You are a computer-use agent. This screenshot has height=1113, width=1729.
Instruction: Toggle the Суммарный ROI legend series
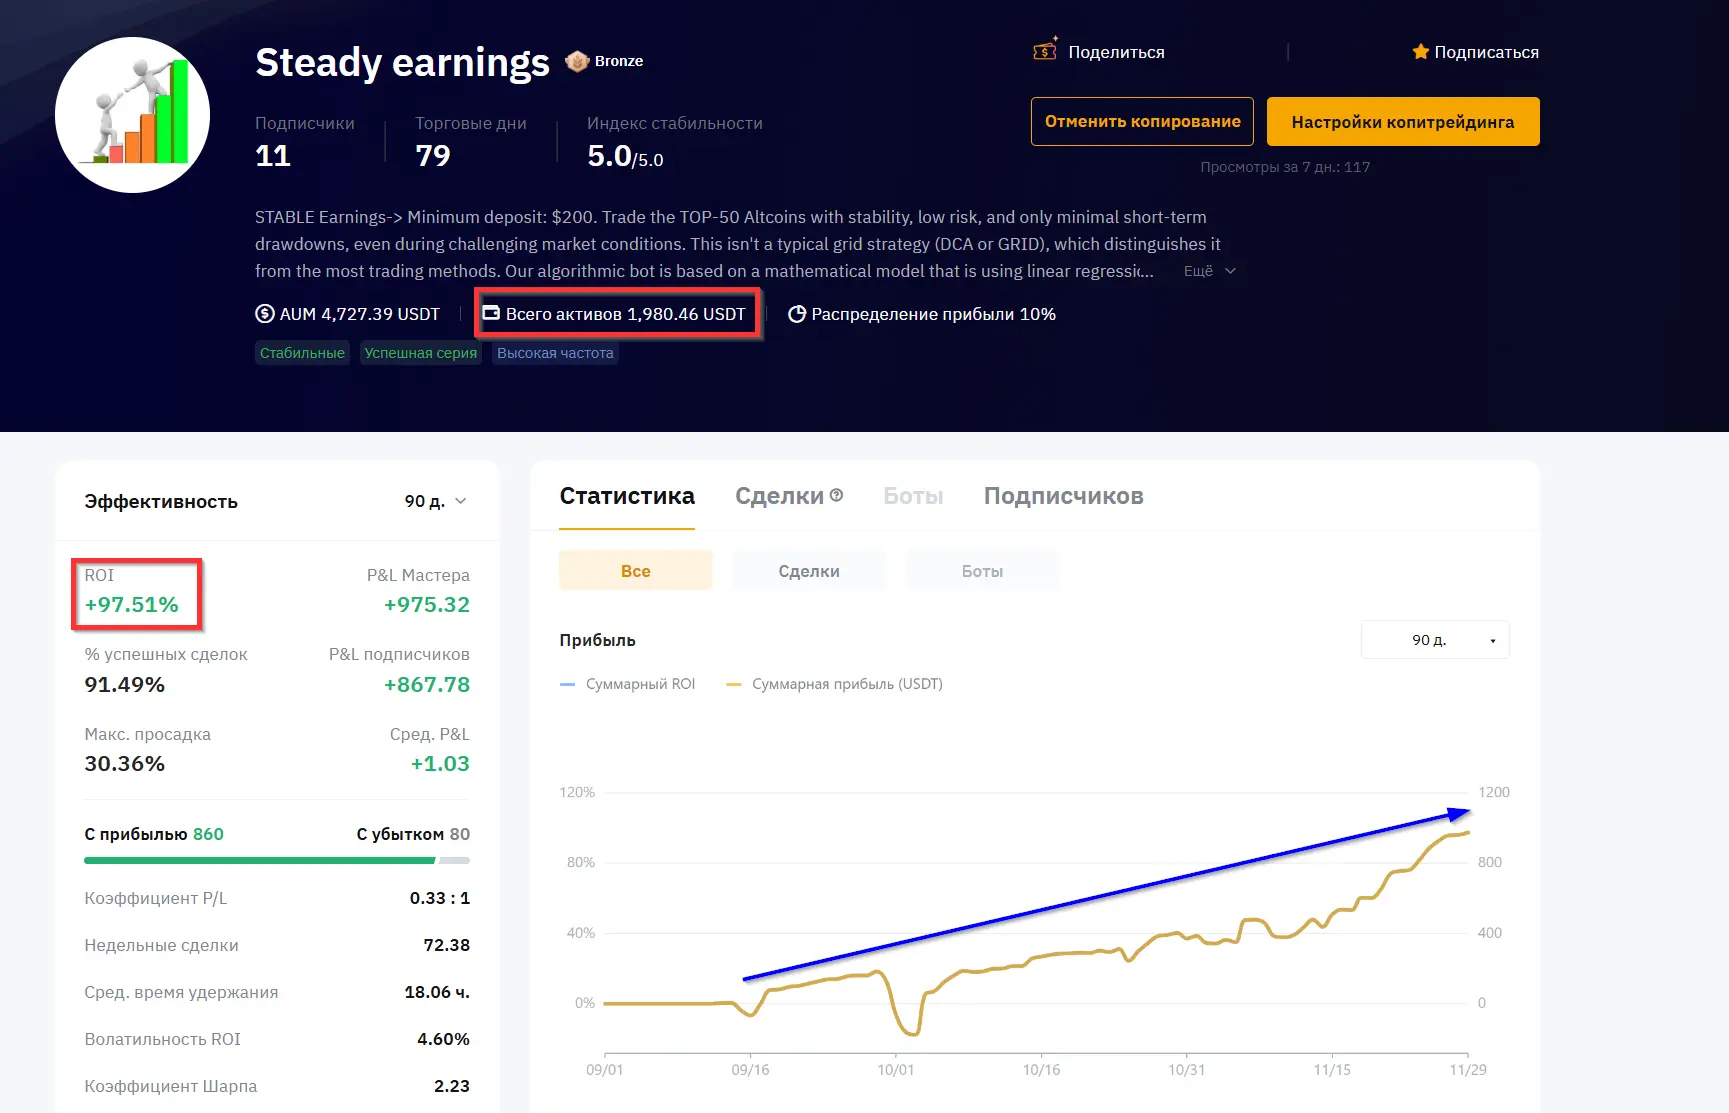coord(628,684)
